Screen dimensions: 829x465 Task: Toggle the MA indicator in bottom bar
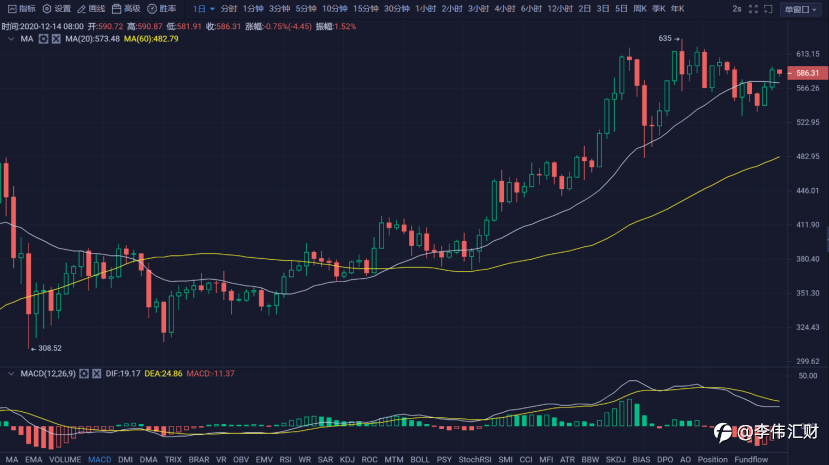pyautogui.click(x=12, y=459)
